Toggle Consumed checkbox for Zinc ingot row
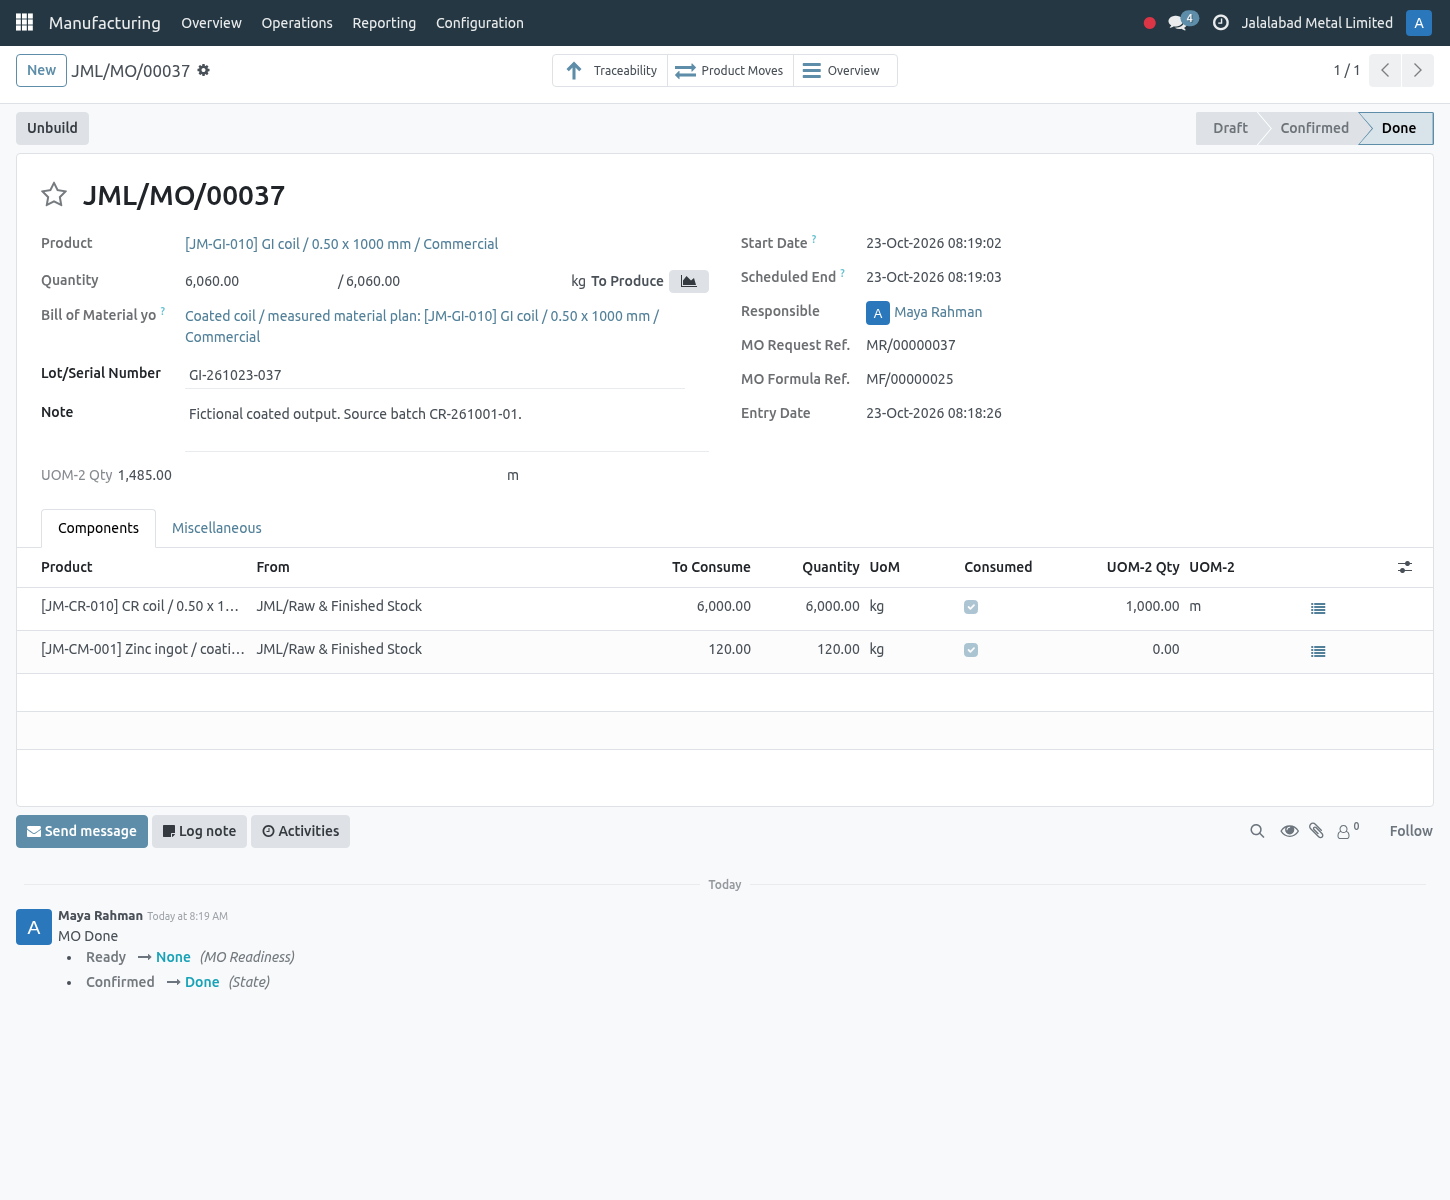 click(x=971, y=650)
